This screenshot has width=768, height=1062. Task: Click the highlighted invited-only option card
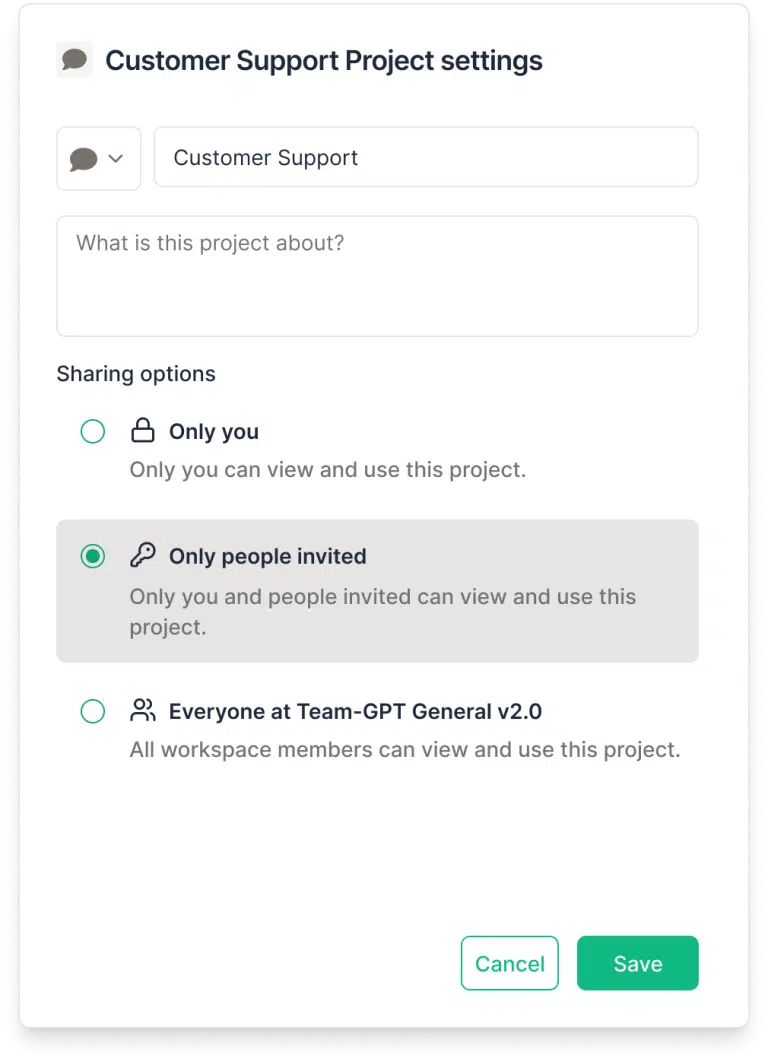click(377, 591)
